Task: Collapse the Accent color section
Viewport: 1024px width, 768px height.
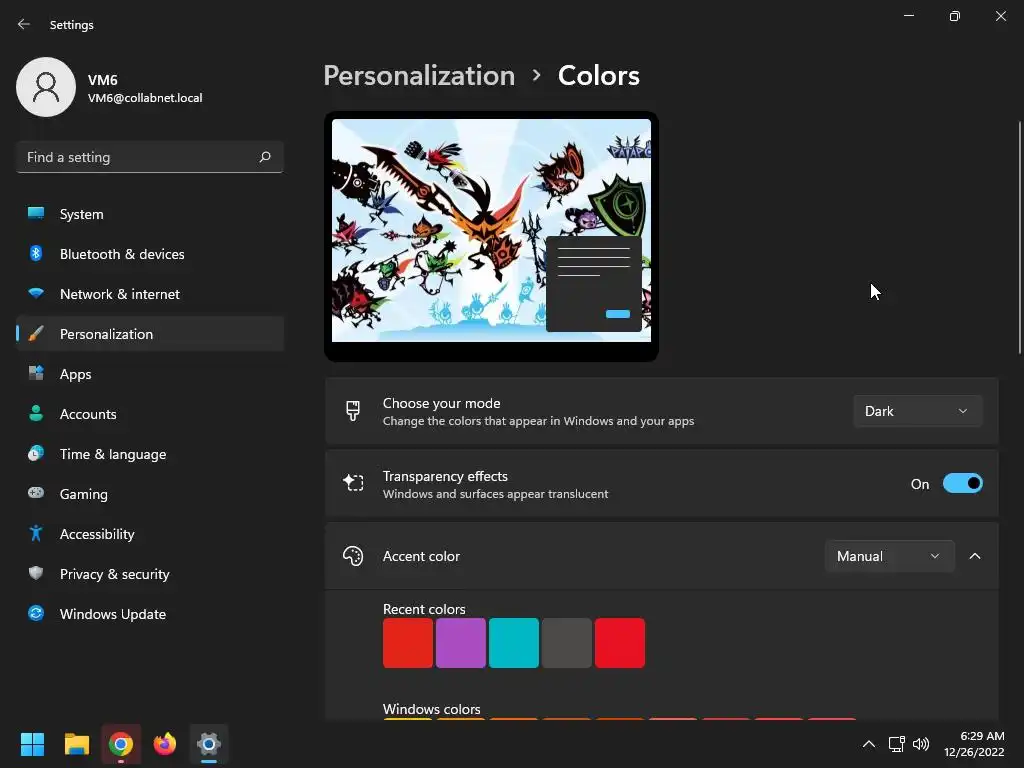Action: [x=974, y=556]
